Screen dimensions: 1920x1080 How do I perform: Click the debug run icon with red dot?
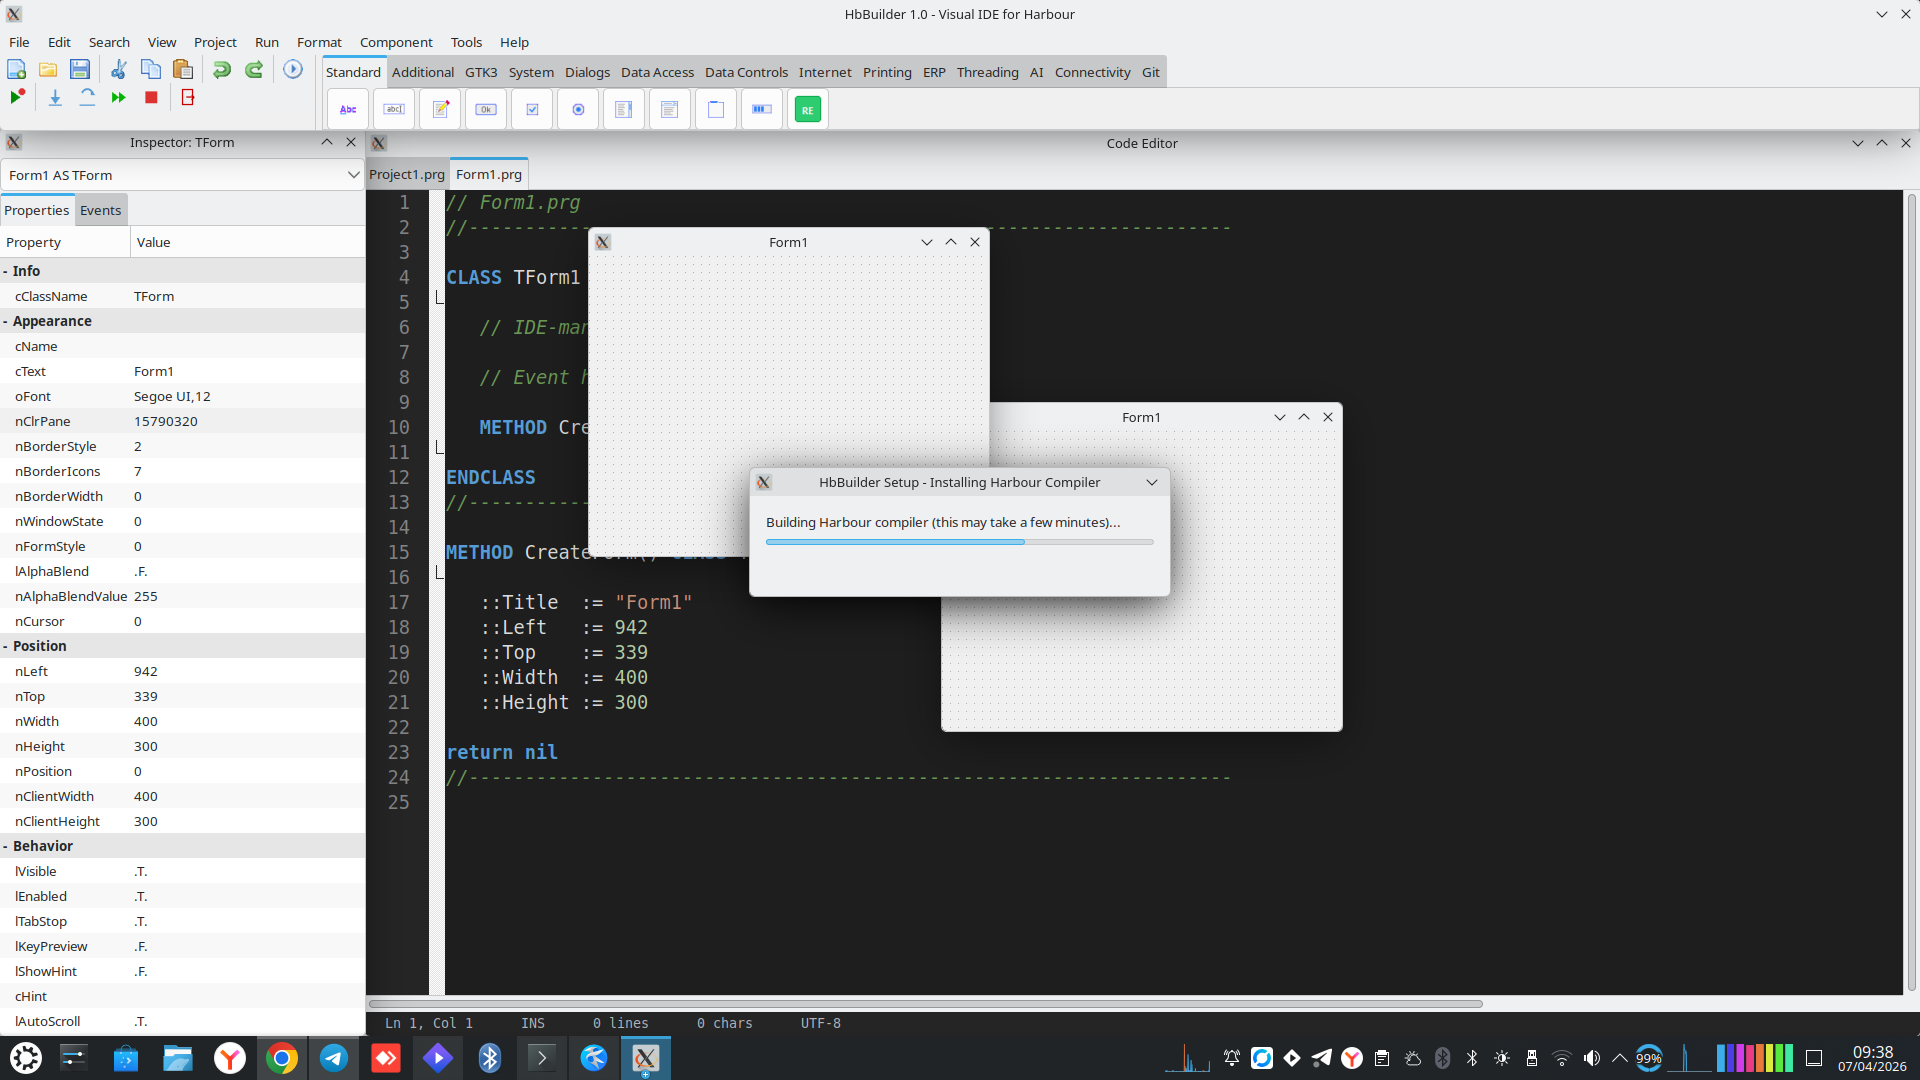[17, 97]
